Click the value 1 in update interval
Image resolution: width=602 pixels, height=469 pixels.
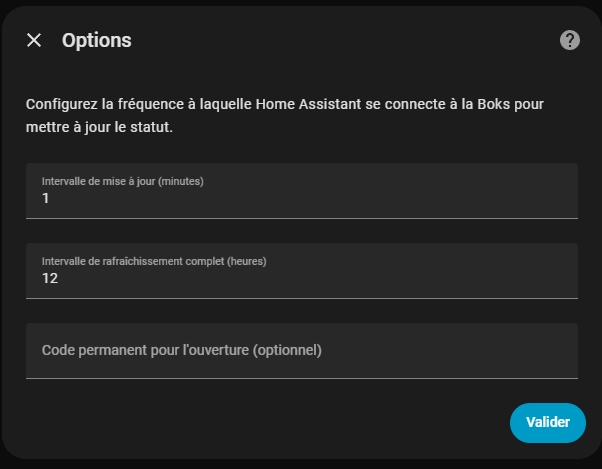(46, 199)
